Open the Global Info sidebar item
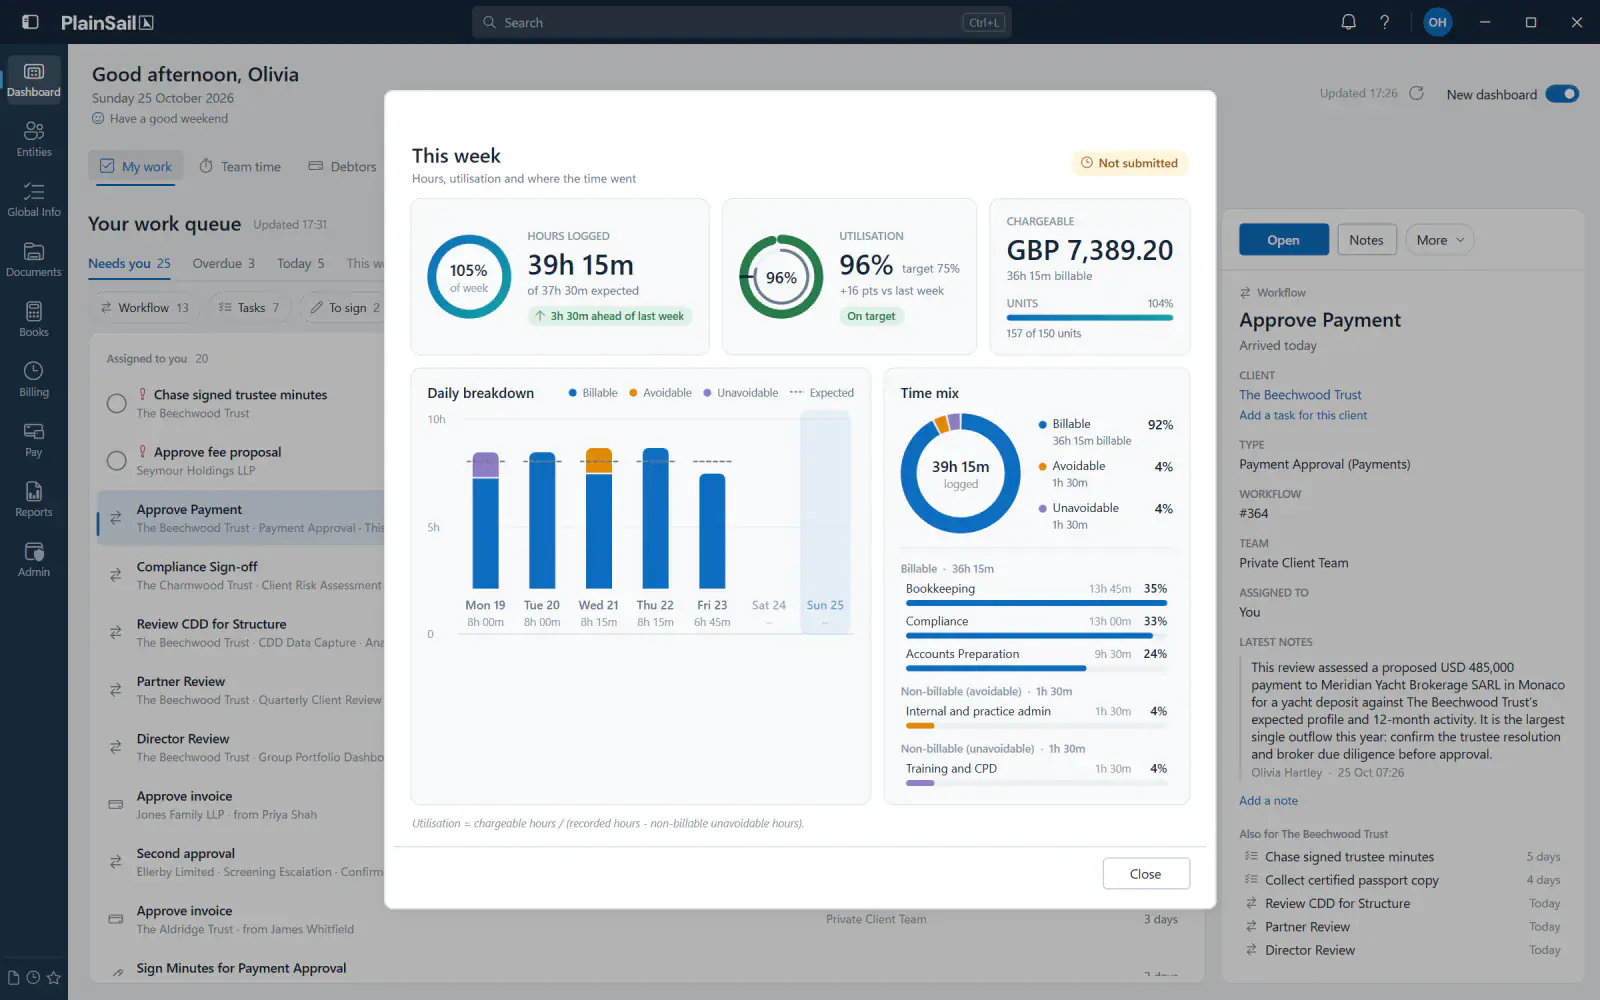This screenshot has height=1000, width=1600. click(34, 200)
